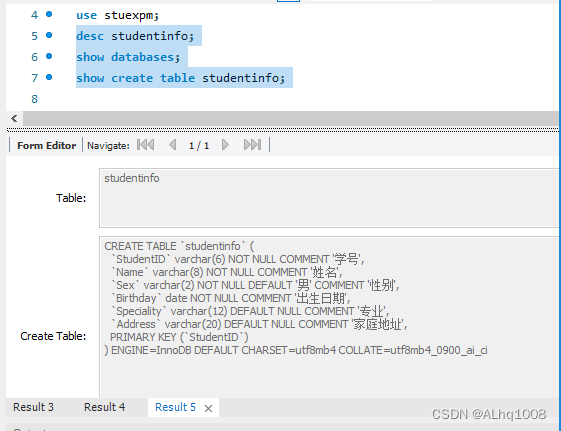Click the `Sex` varchar(2) definition line

point(255,285)
